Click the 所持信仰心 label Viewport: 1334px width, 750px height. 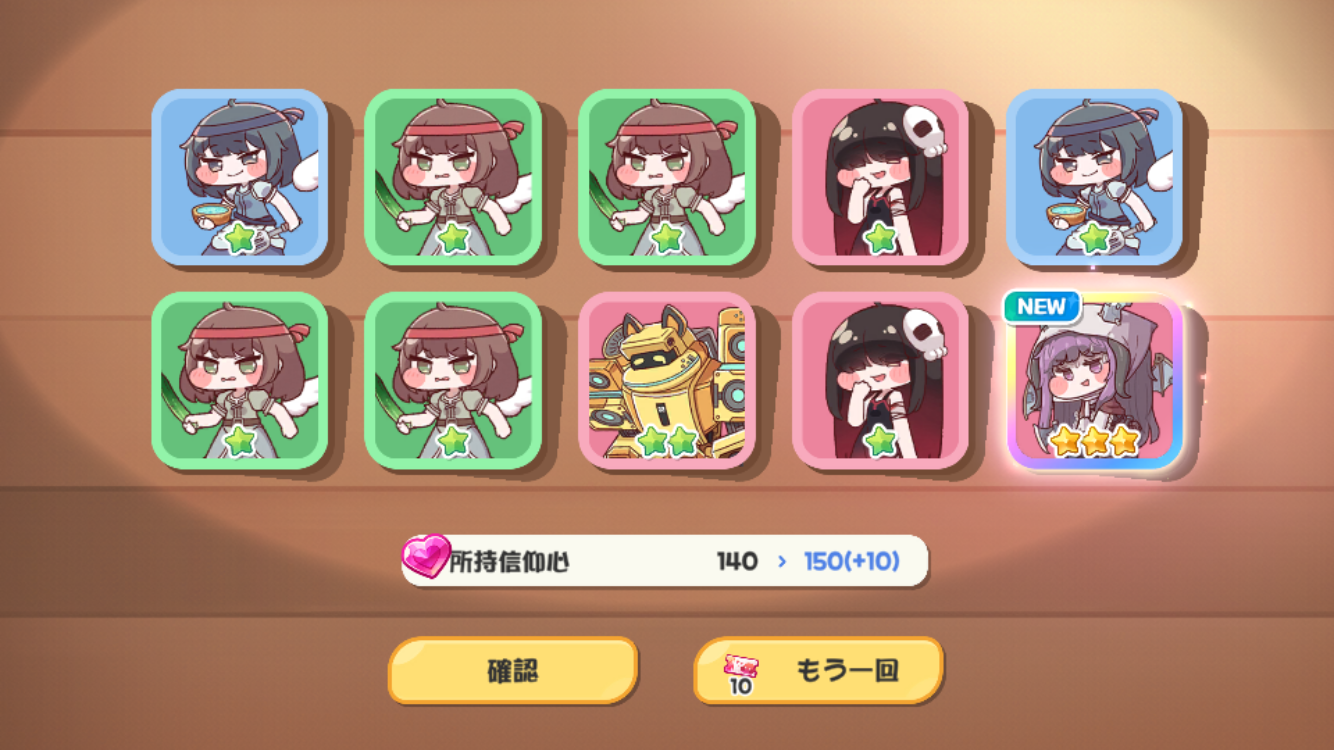[x=509, y=562]
